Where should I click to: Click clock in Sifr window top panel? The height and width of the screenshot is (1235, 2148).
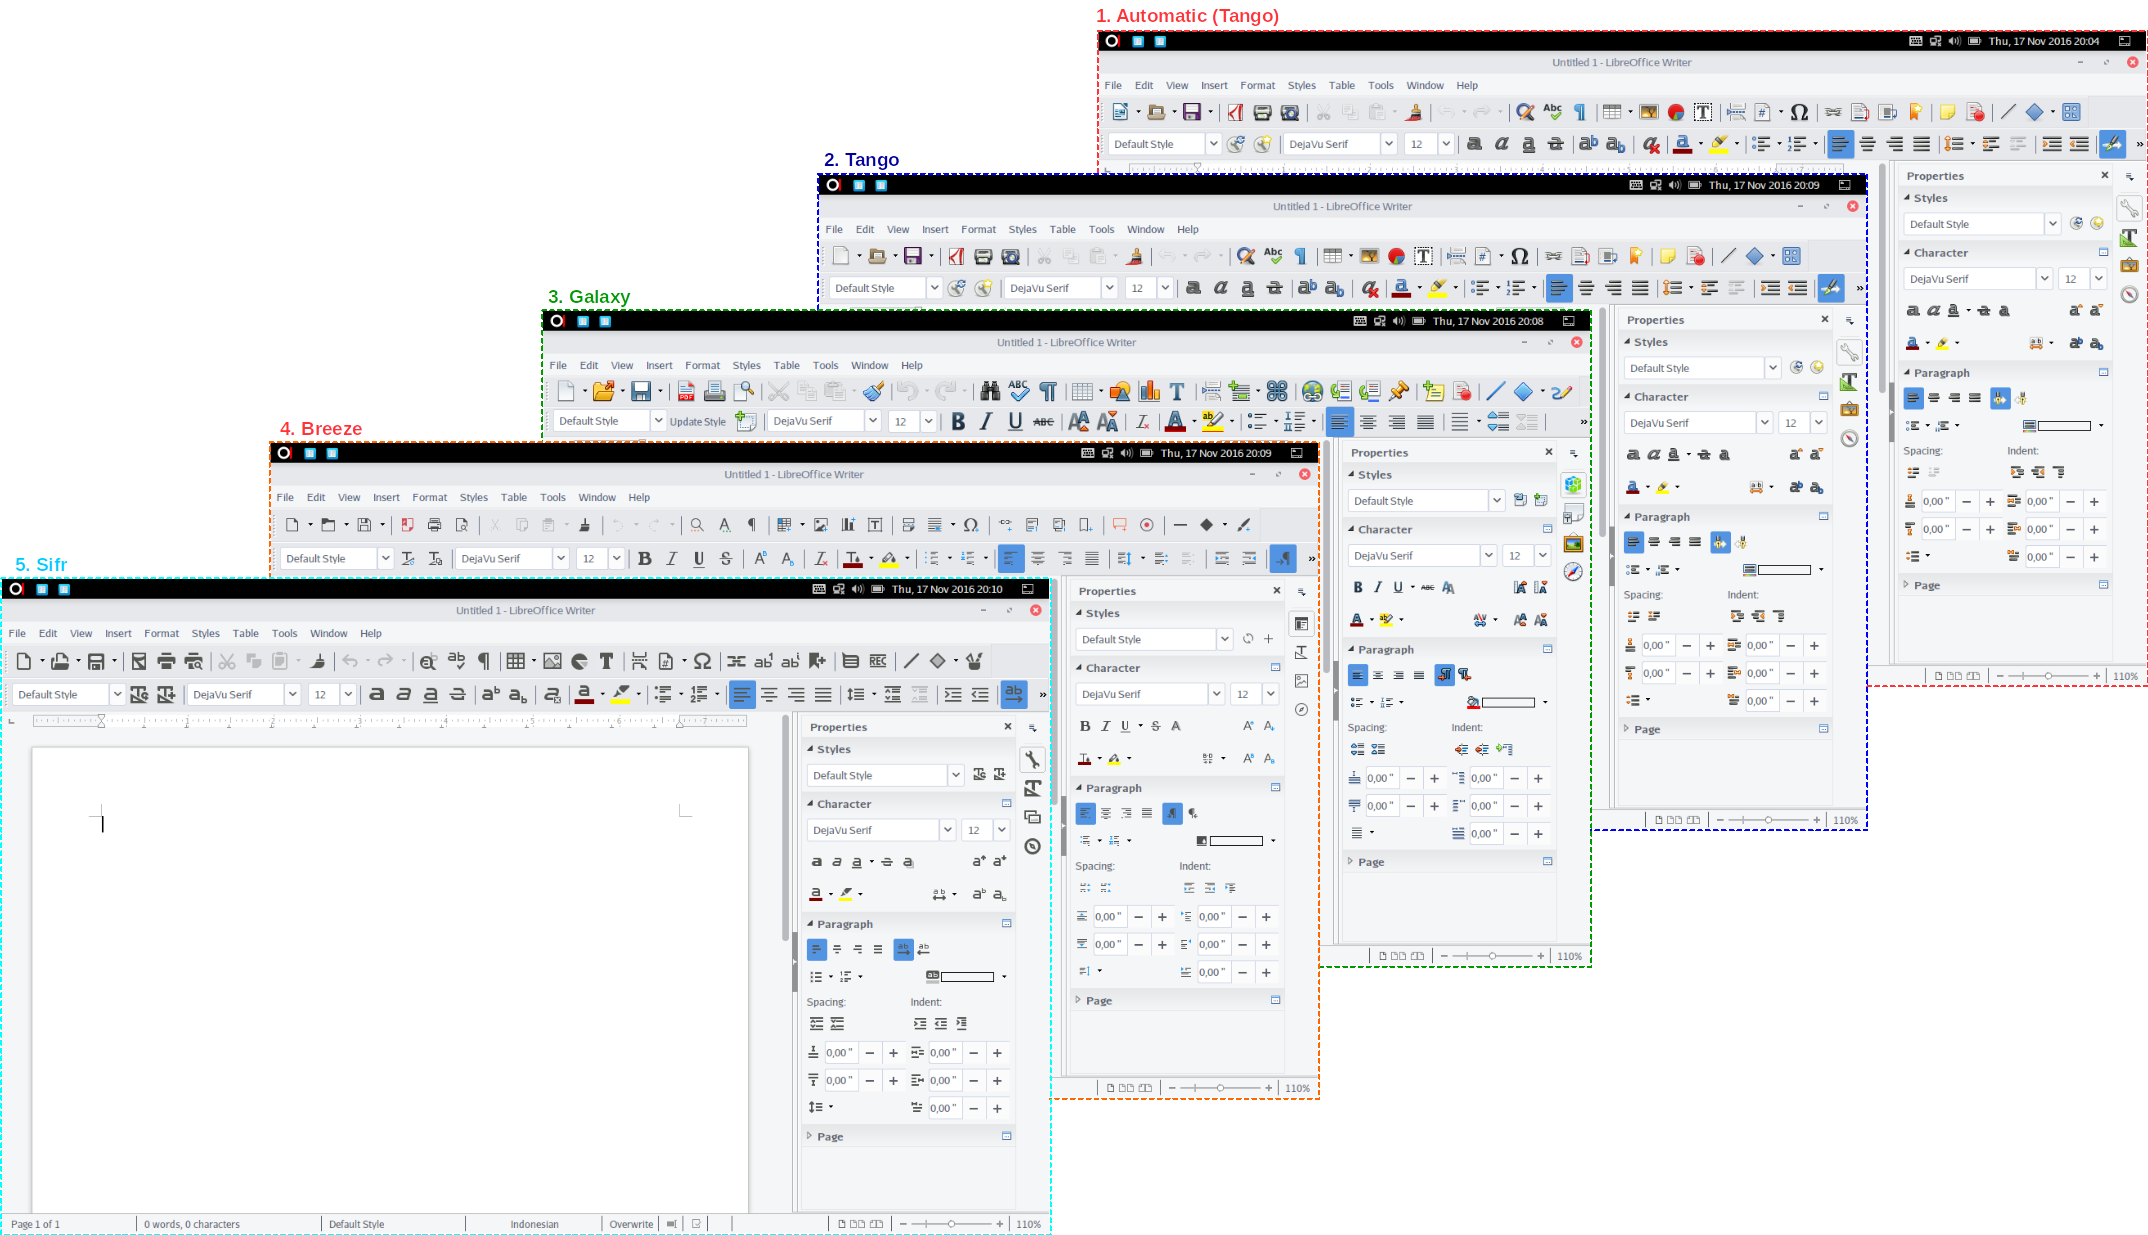(947, 589)
